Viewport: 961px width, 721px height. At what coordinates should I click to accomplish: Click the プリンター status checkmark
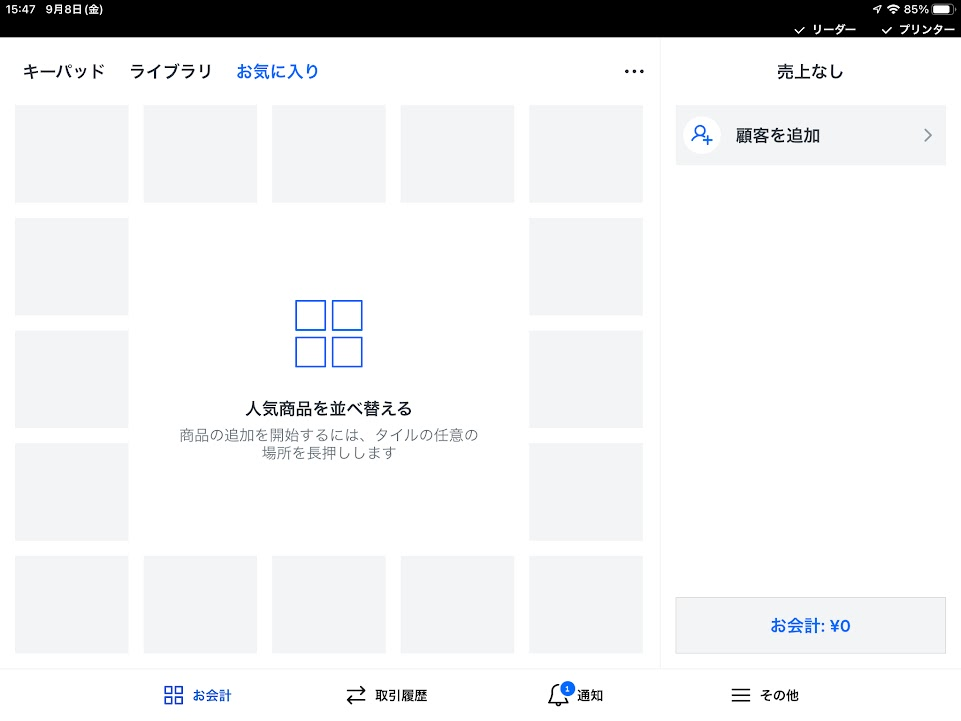(887, 30)
